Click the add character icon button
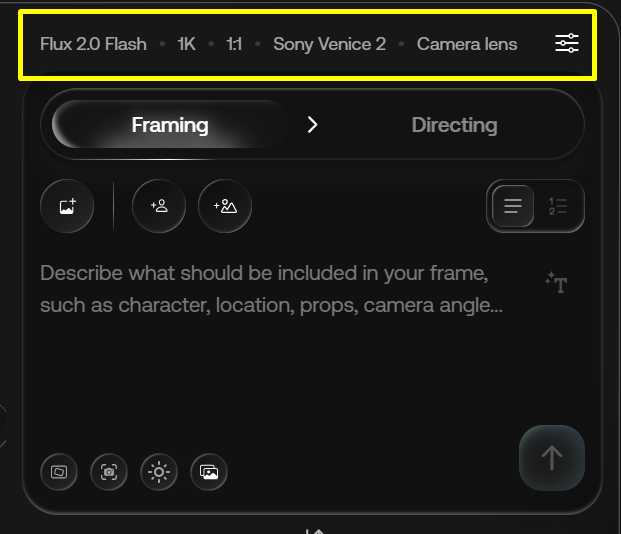Screen dimensions: 621x534 point(159,206)
